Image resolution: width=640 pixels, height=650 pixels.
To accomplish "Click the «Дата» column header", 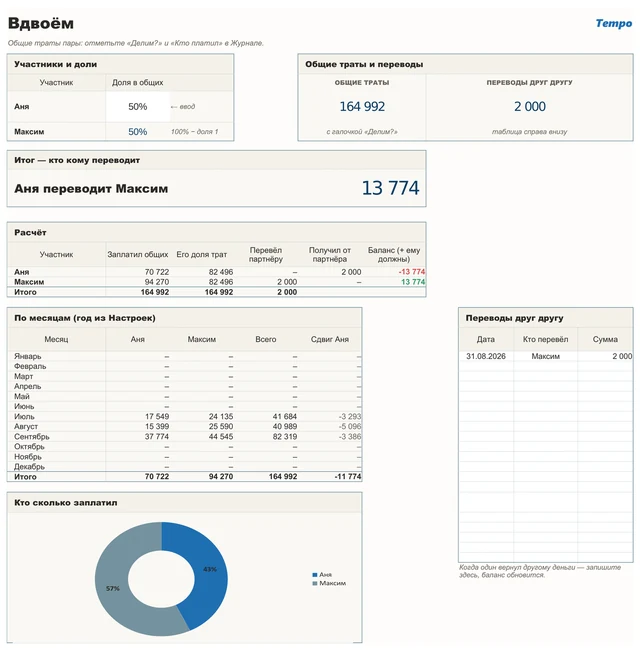I will [486, 340].
